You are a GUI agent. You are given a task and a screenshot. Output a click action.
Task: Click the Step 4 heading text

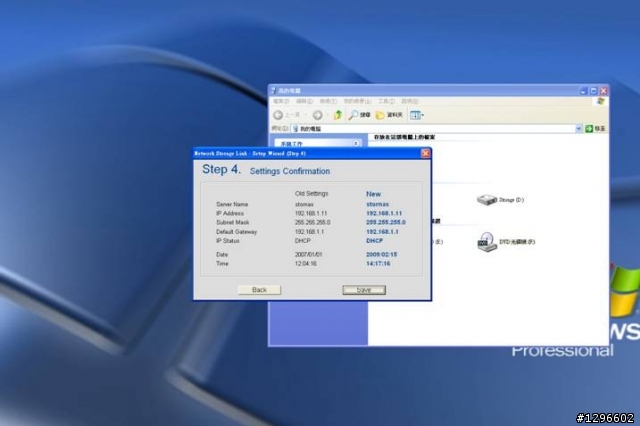(222, 169)
